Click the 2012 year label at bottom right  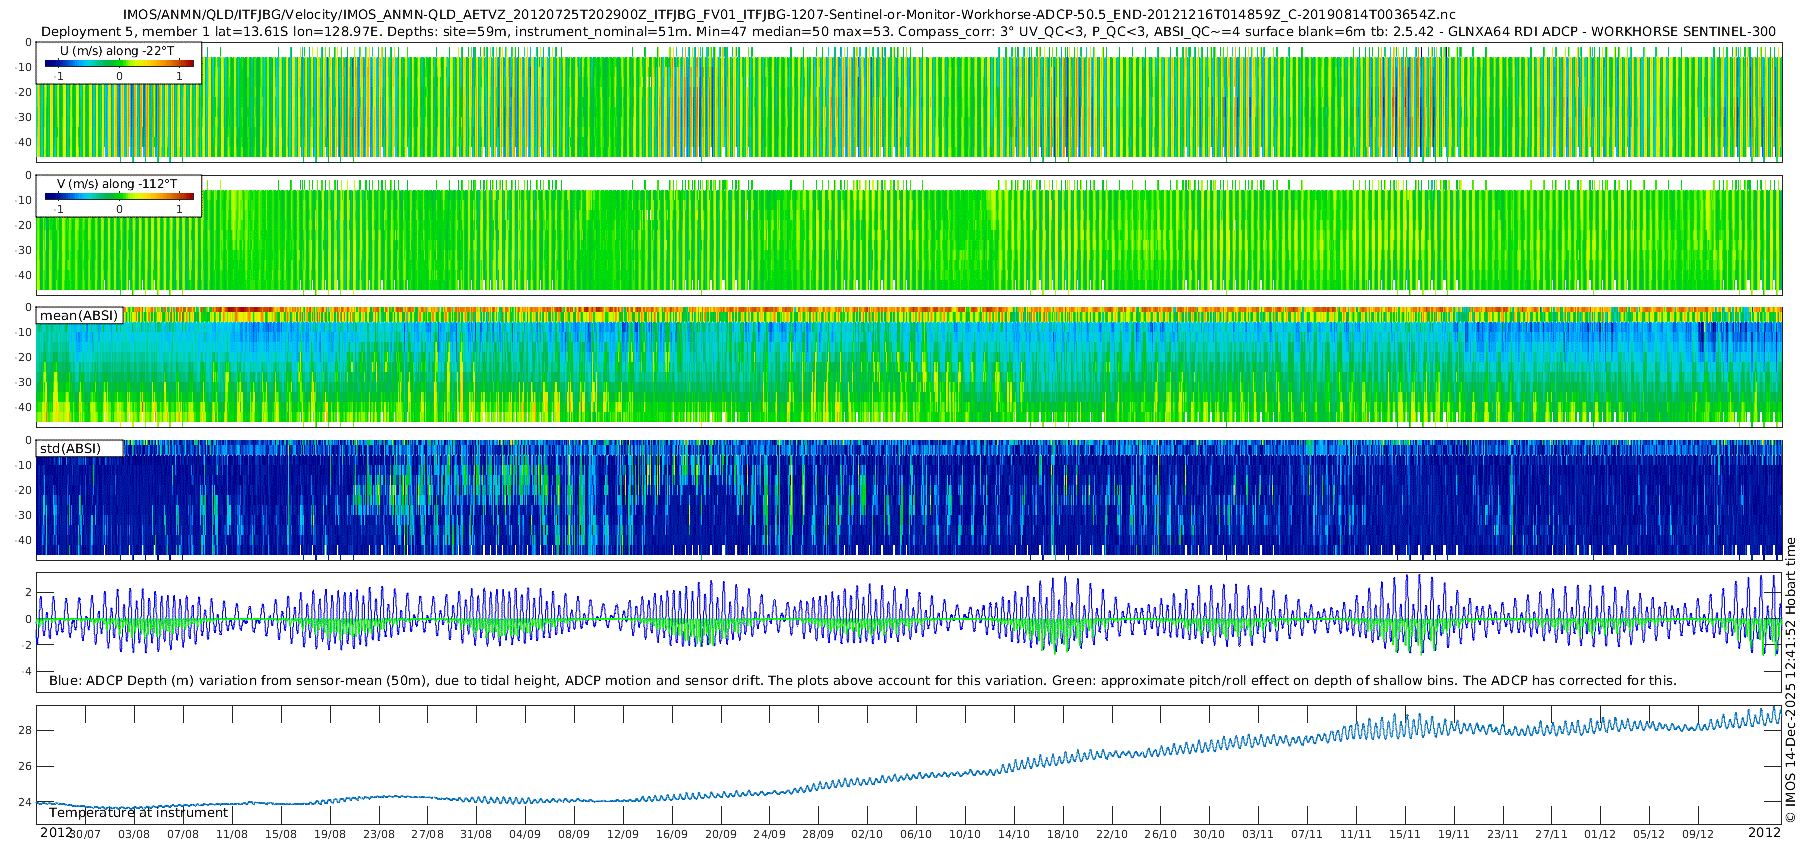pos(1764,833)
